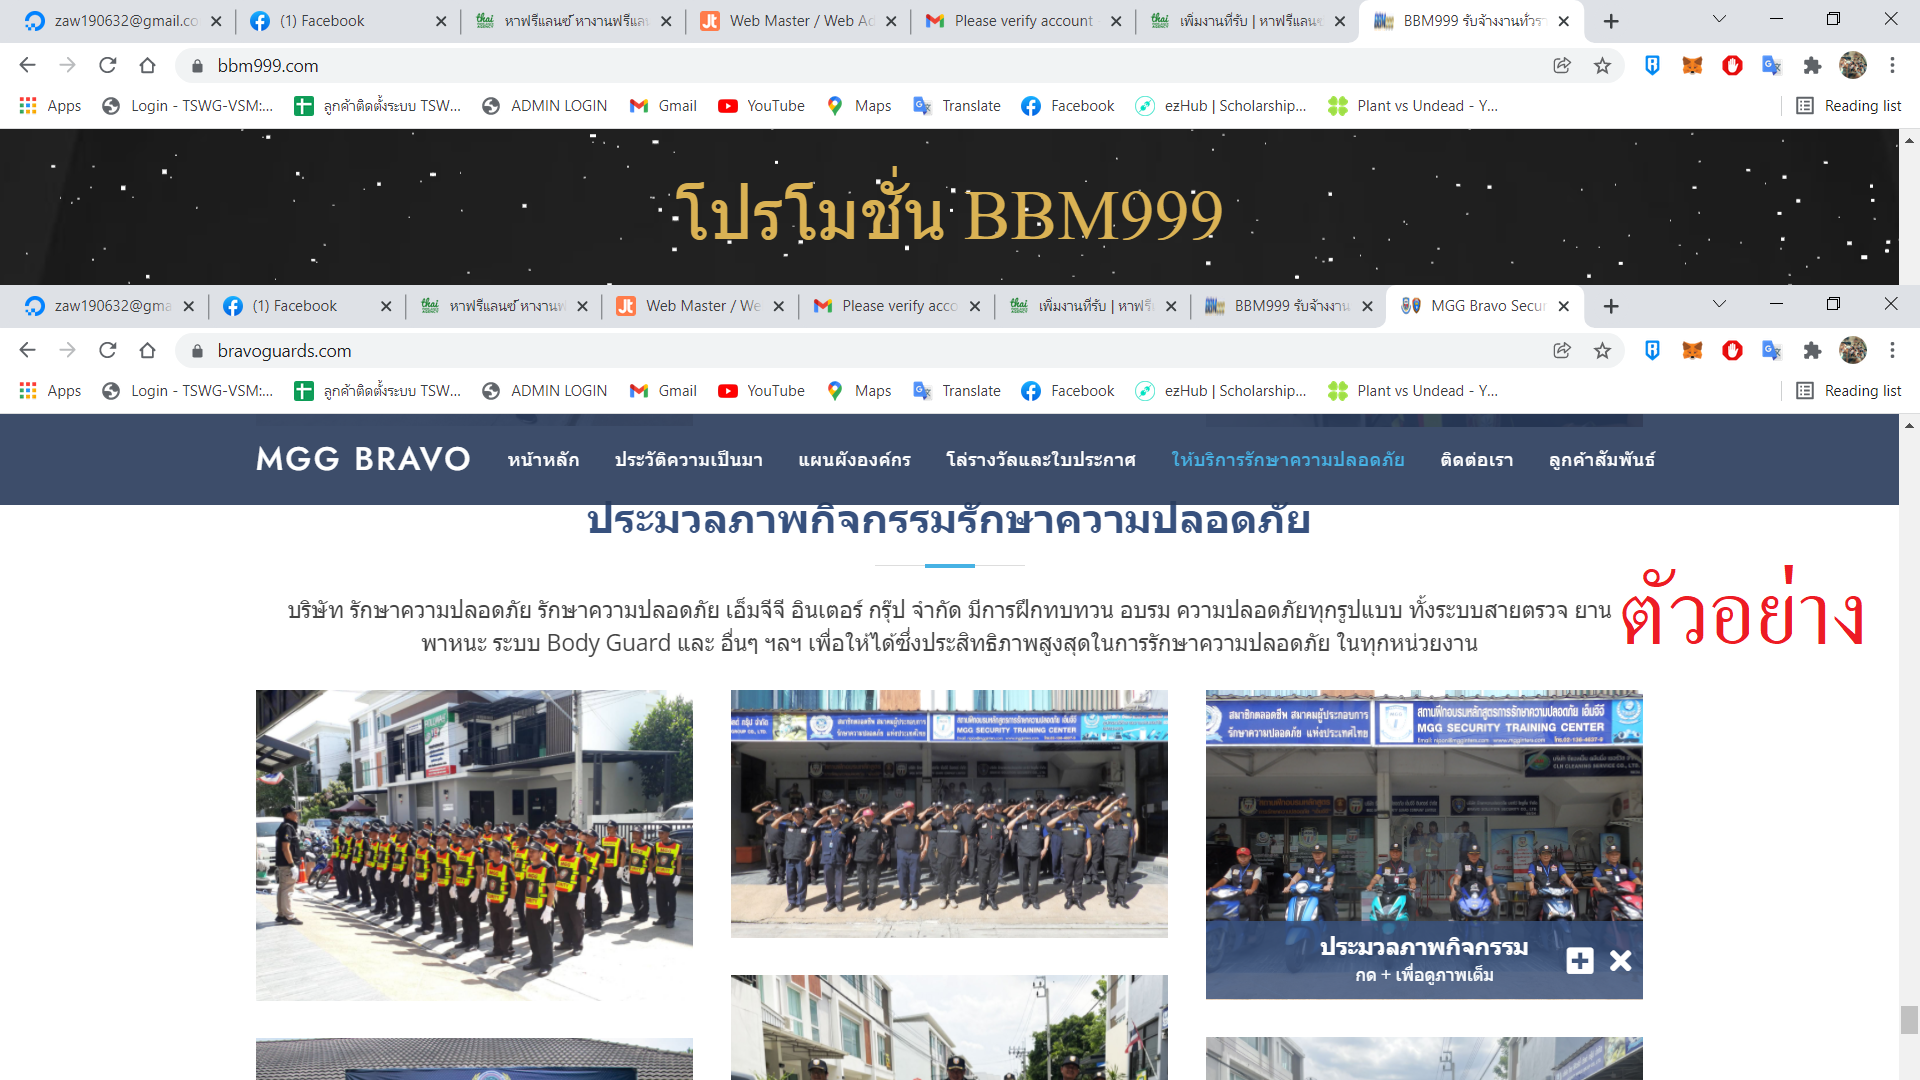Image resolution: width=1920 pixels, height=1080 pixels.
Task: Open Reading list in bbm999 window
Action: click(x=1849, y=106)
